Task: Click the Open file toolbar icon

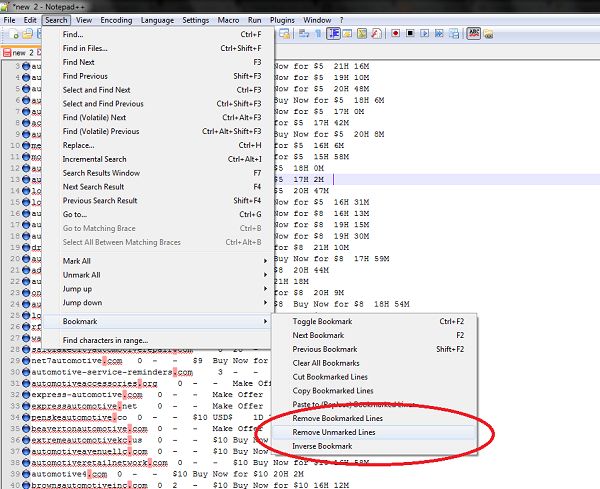Action: pyautogui.click(x=28, y=34)
